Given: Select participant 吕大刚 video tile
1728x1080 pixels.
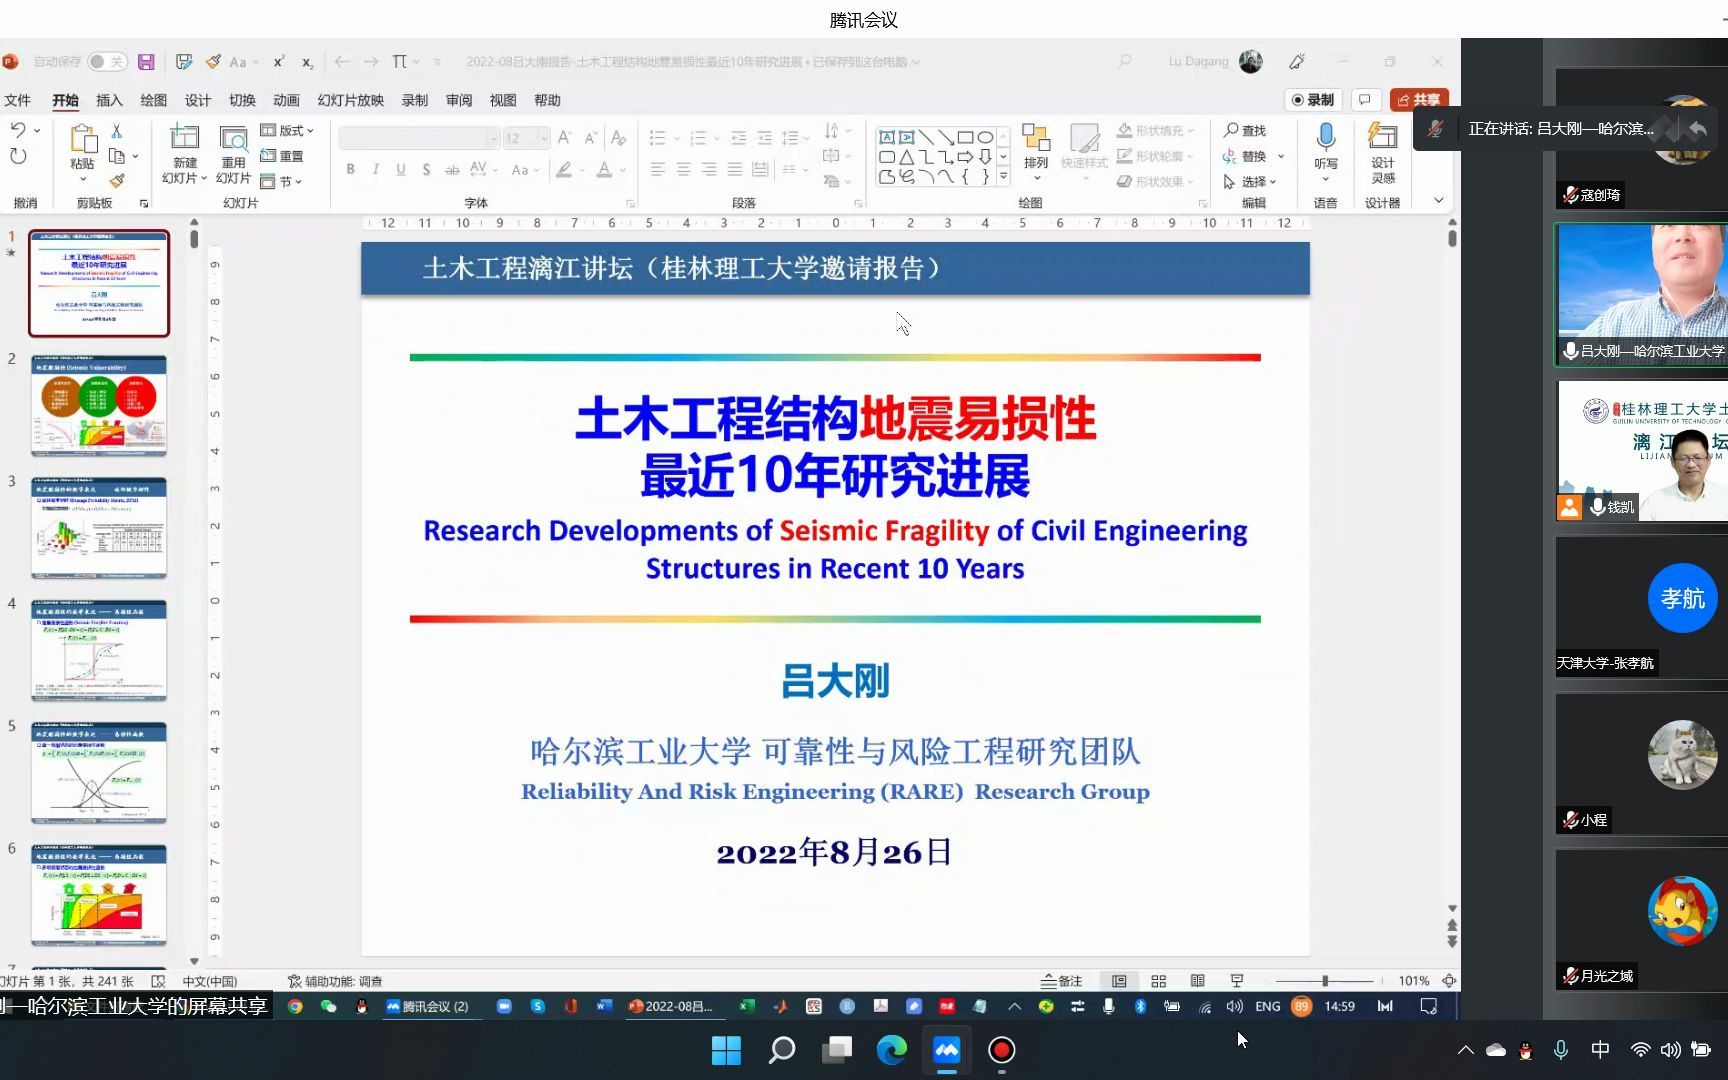Looking at the screenshot, I should pos(1642,294).
